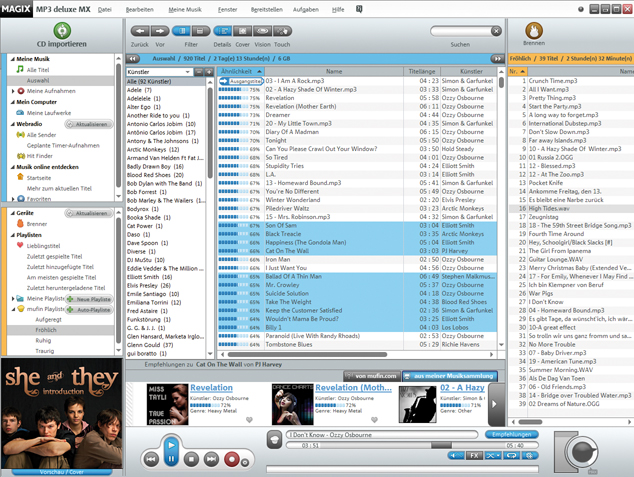Screen dimensions: 634x477
Task: Click the Brennen flame icon
Action: click(x=534, y=30)
